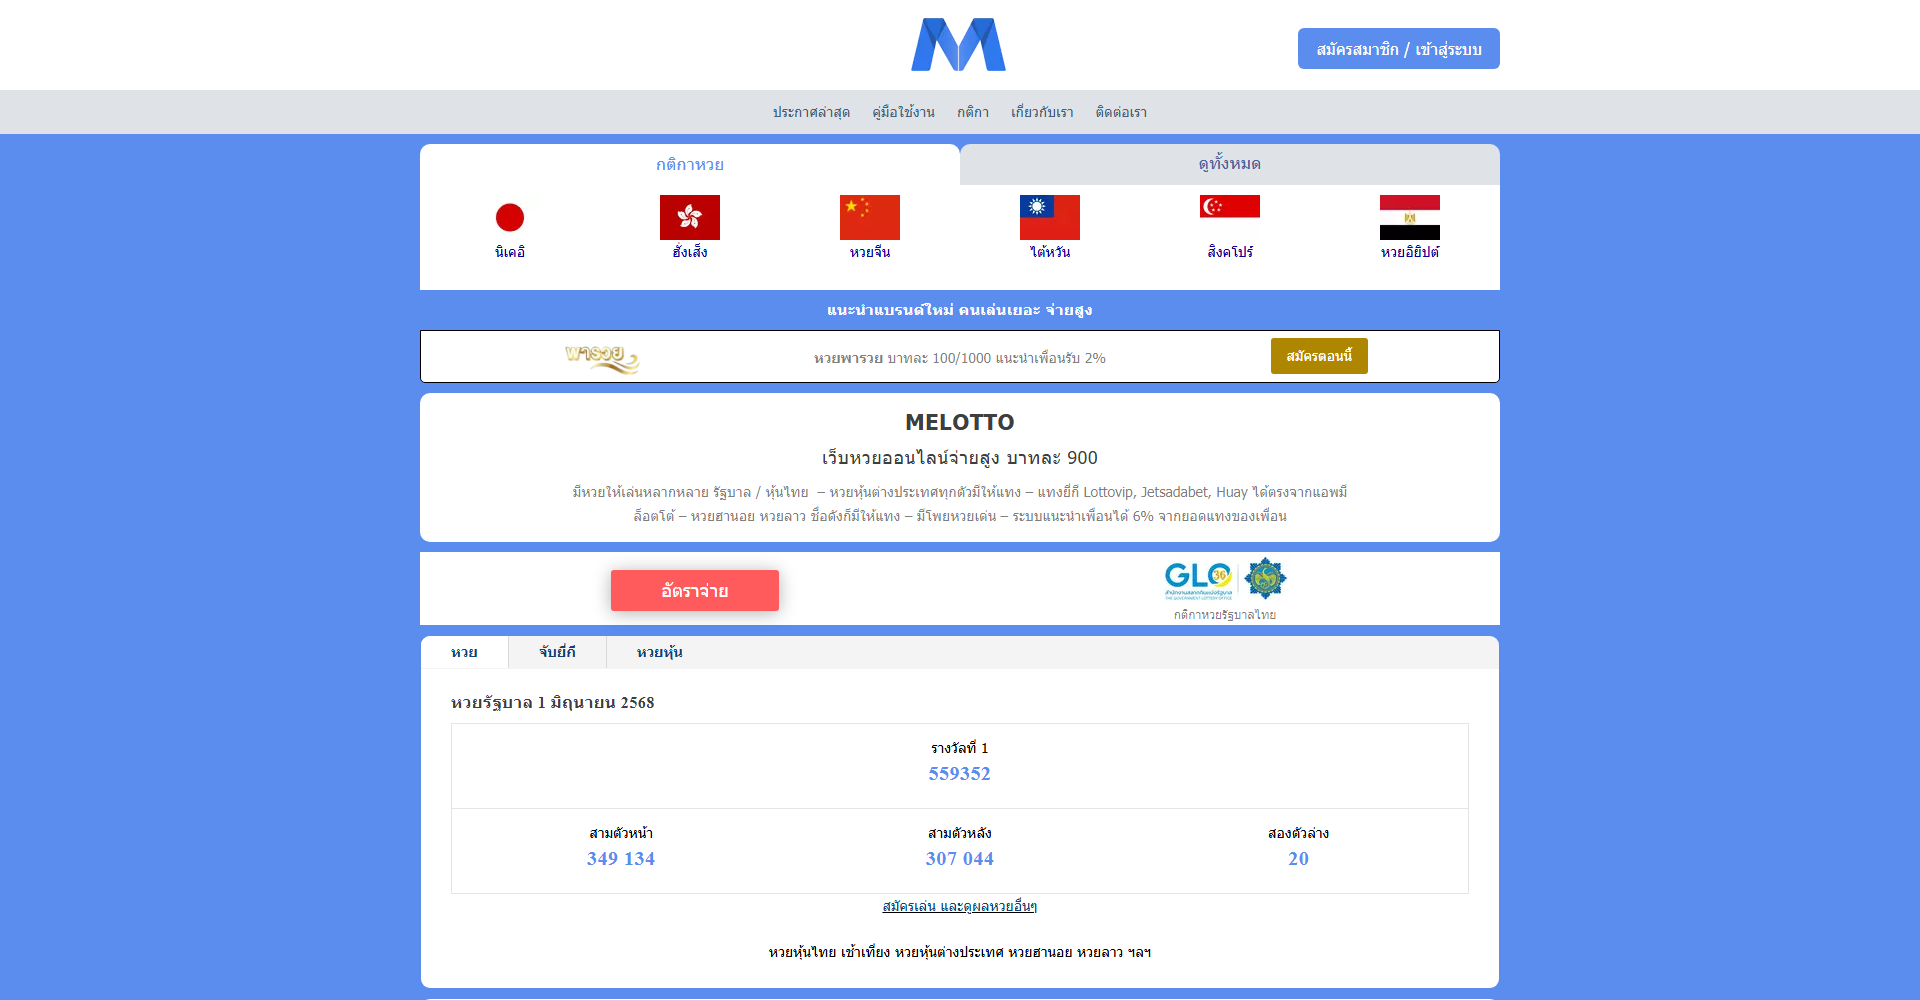The width and height of the screenshot is (1920, 1000).
Task: Click the สามตัวหน้า label
Action: (621, 833)
